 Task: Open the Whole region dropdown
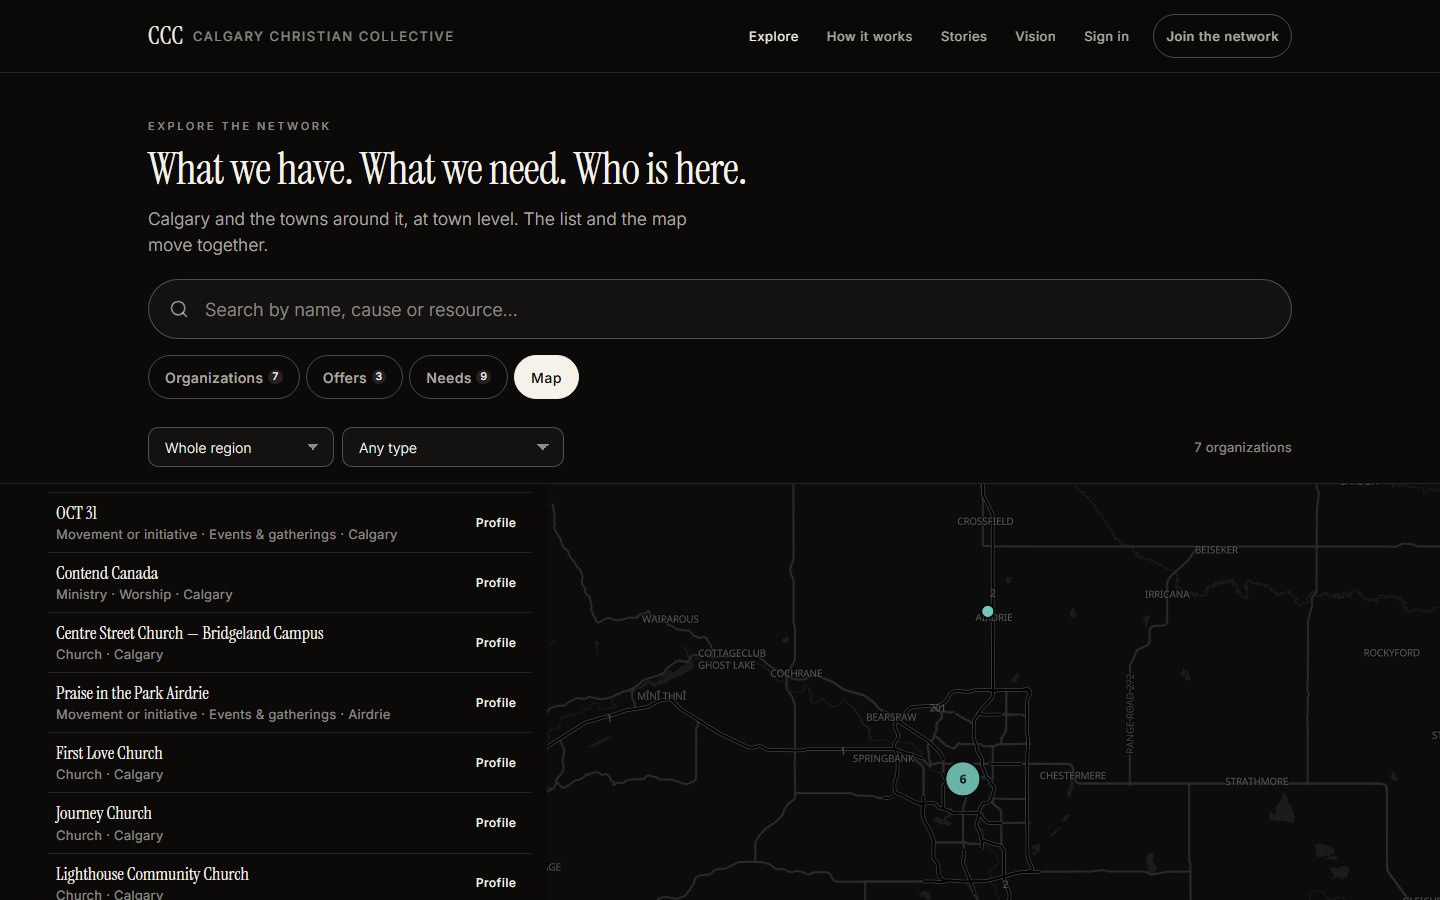(x=241, y=447)
